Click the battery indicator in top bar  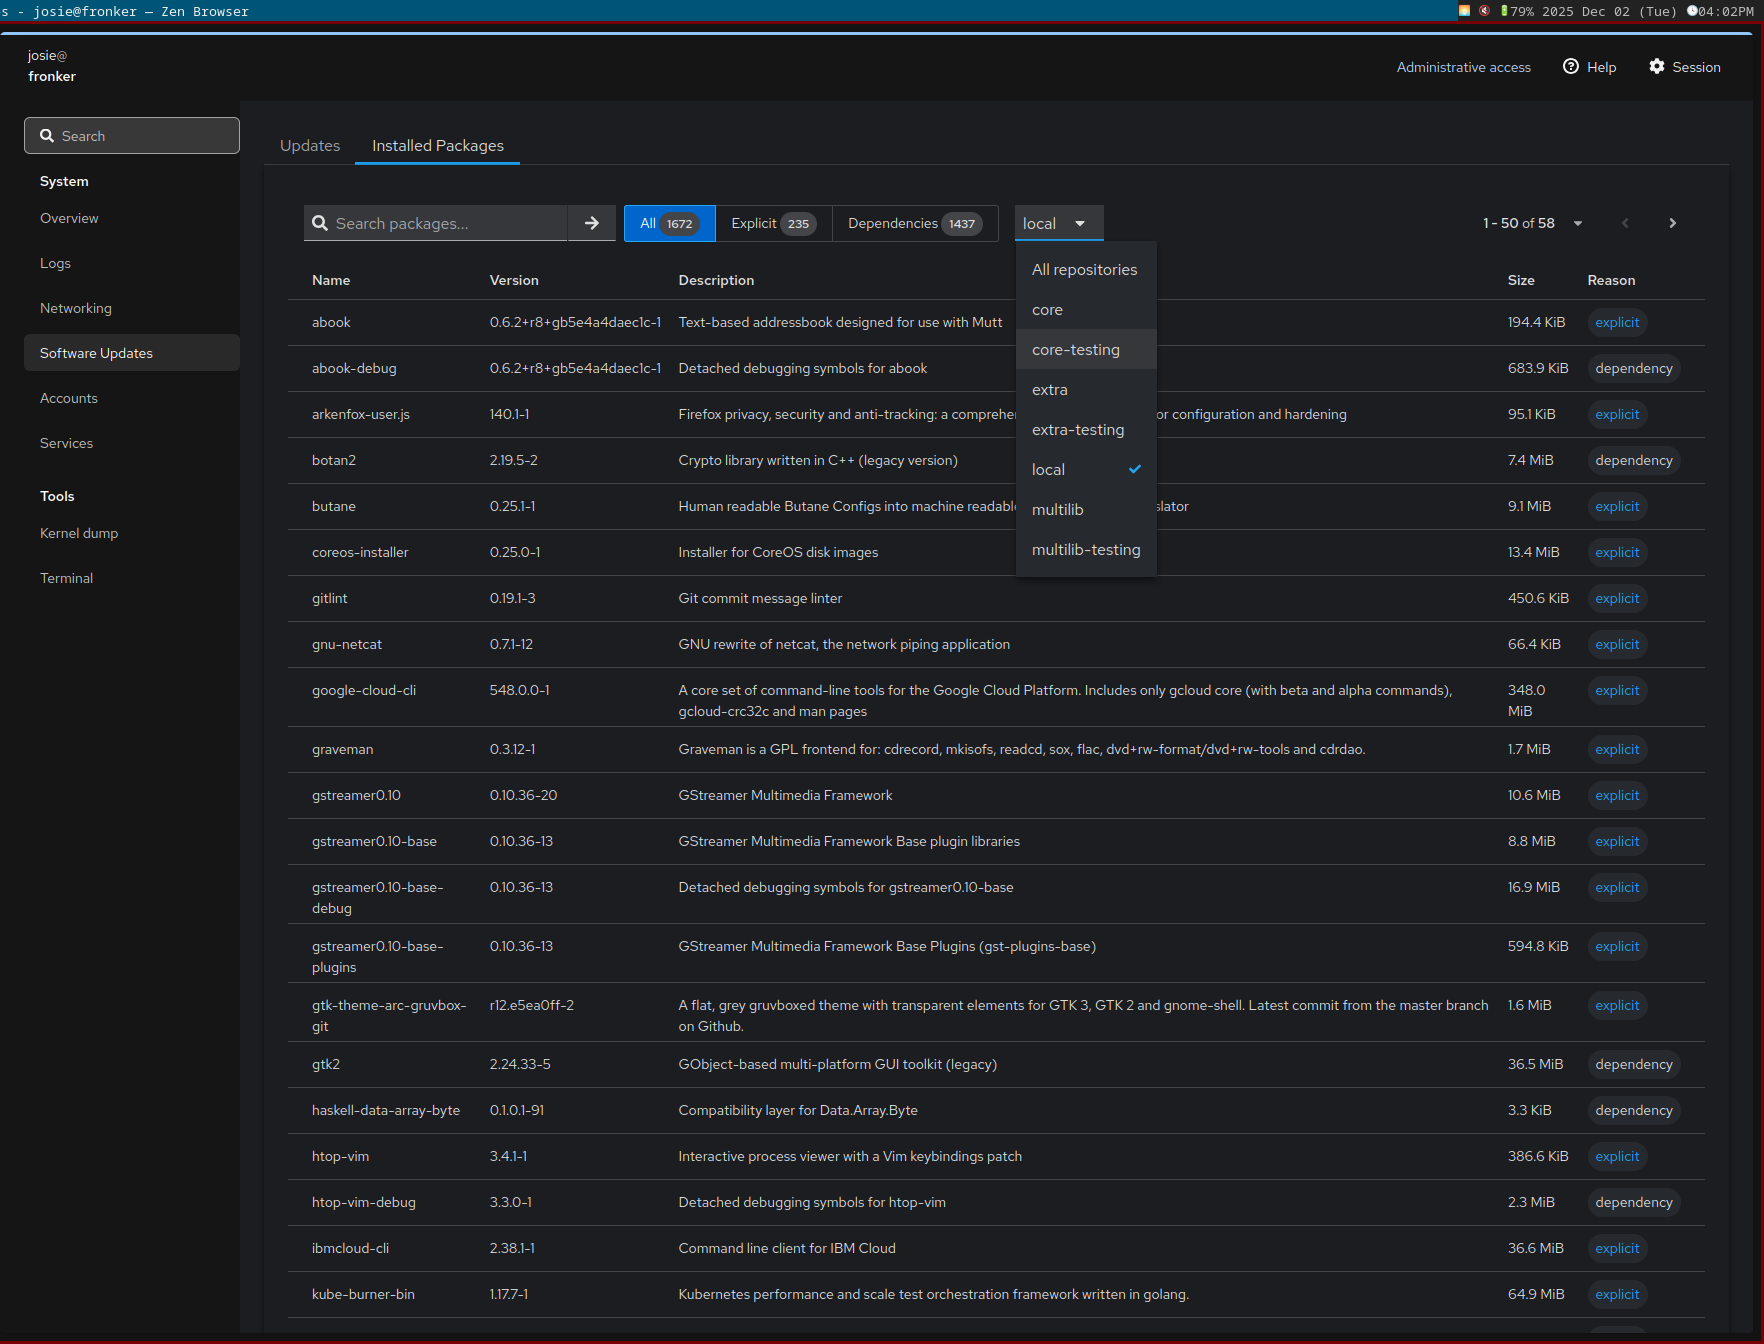tap(1504, 11)
